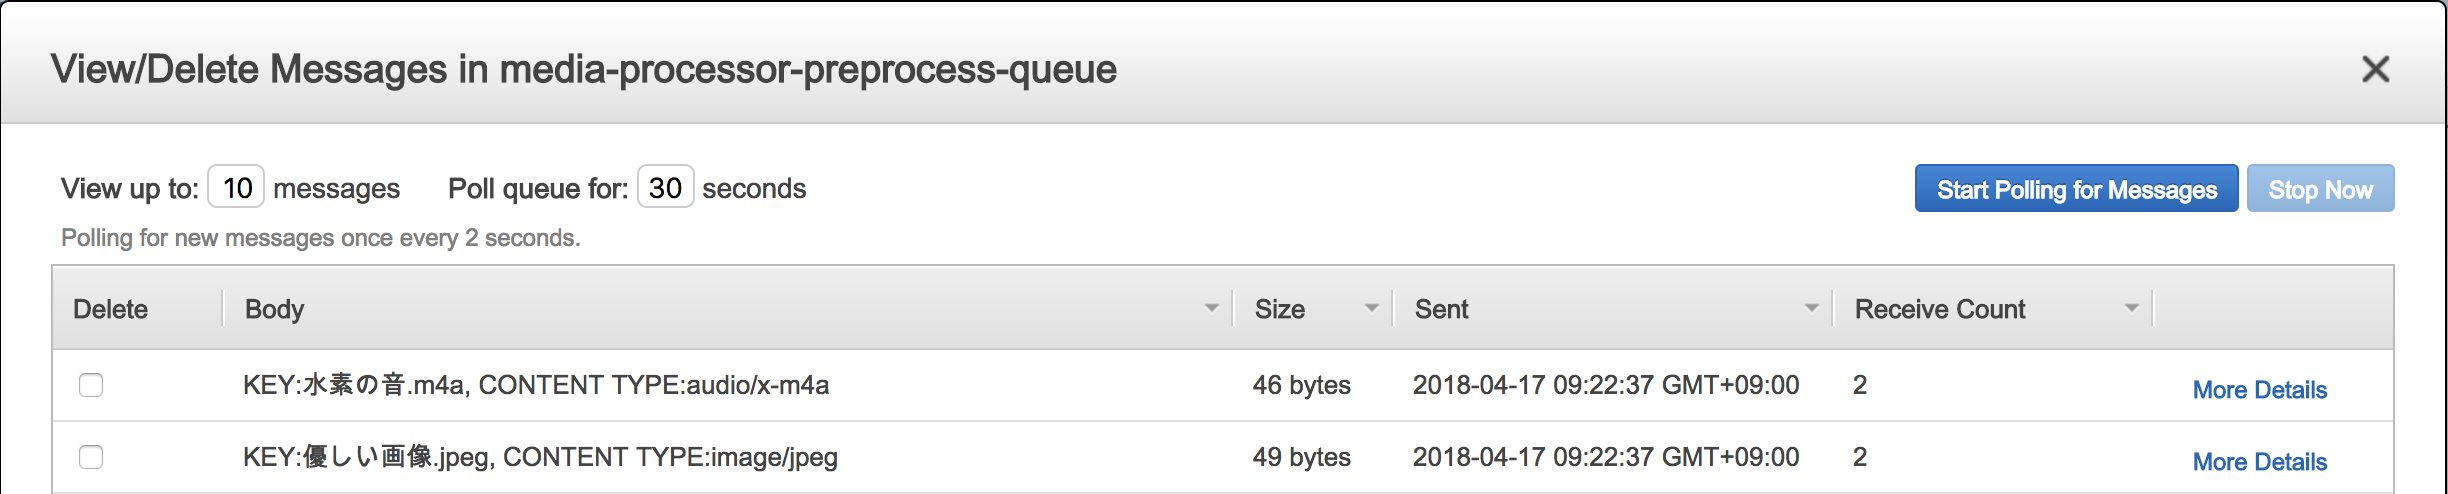The width and height of the screenshot is (2448, 494).
Task: Click the Delete column header
Action: pos(111,309)
